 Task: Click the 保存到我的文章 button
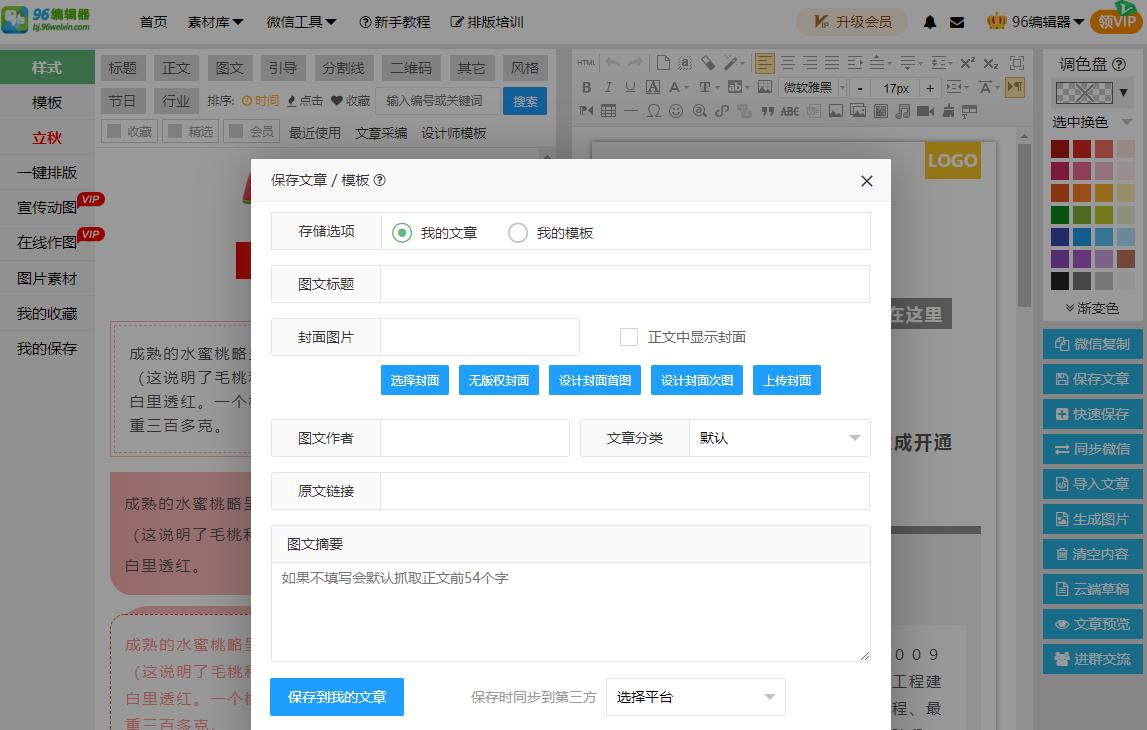tap(336, 697)
